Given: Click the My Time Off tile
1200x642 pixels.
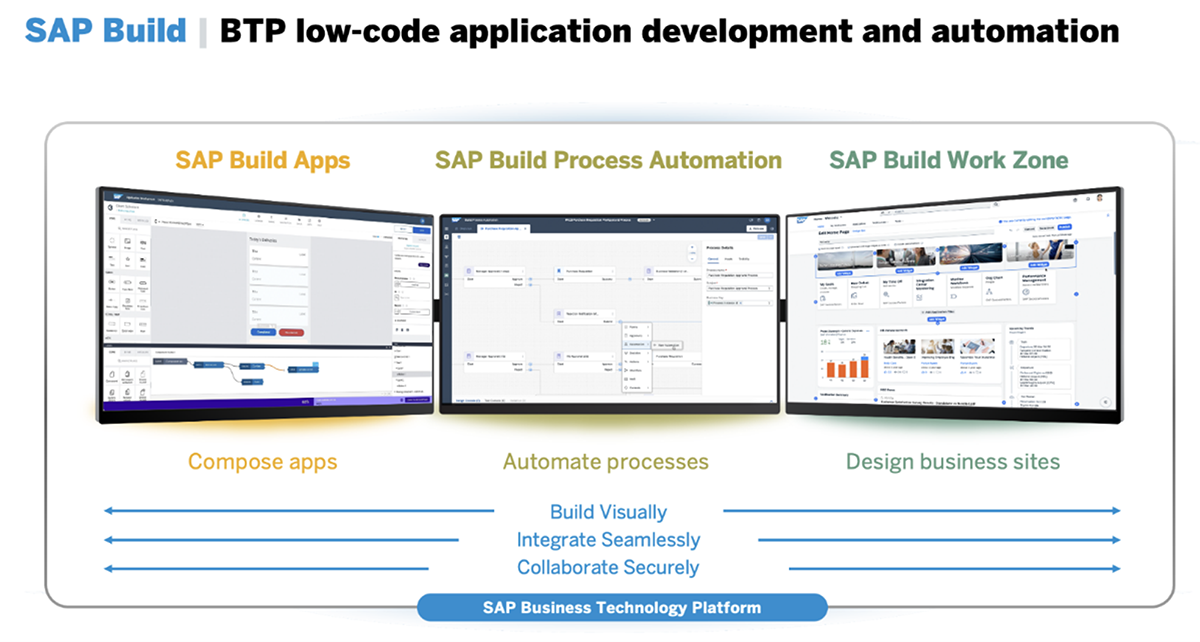Looking at the screenshot, I should (896, 292).
